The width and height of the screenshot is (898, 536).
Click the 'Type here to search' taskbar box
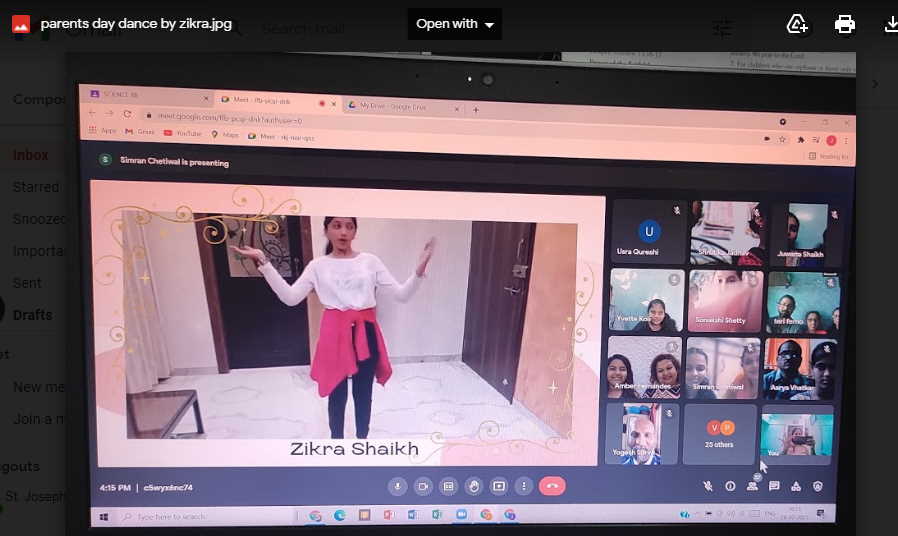209,517
